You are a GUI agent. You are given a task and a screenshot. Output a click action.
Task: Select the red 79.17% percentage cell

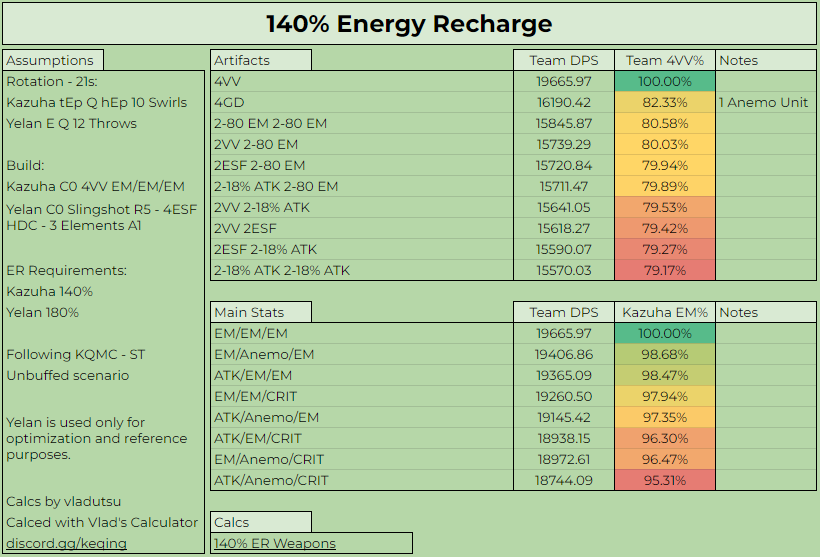tap(664, 270)
